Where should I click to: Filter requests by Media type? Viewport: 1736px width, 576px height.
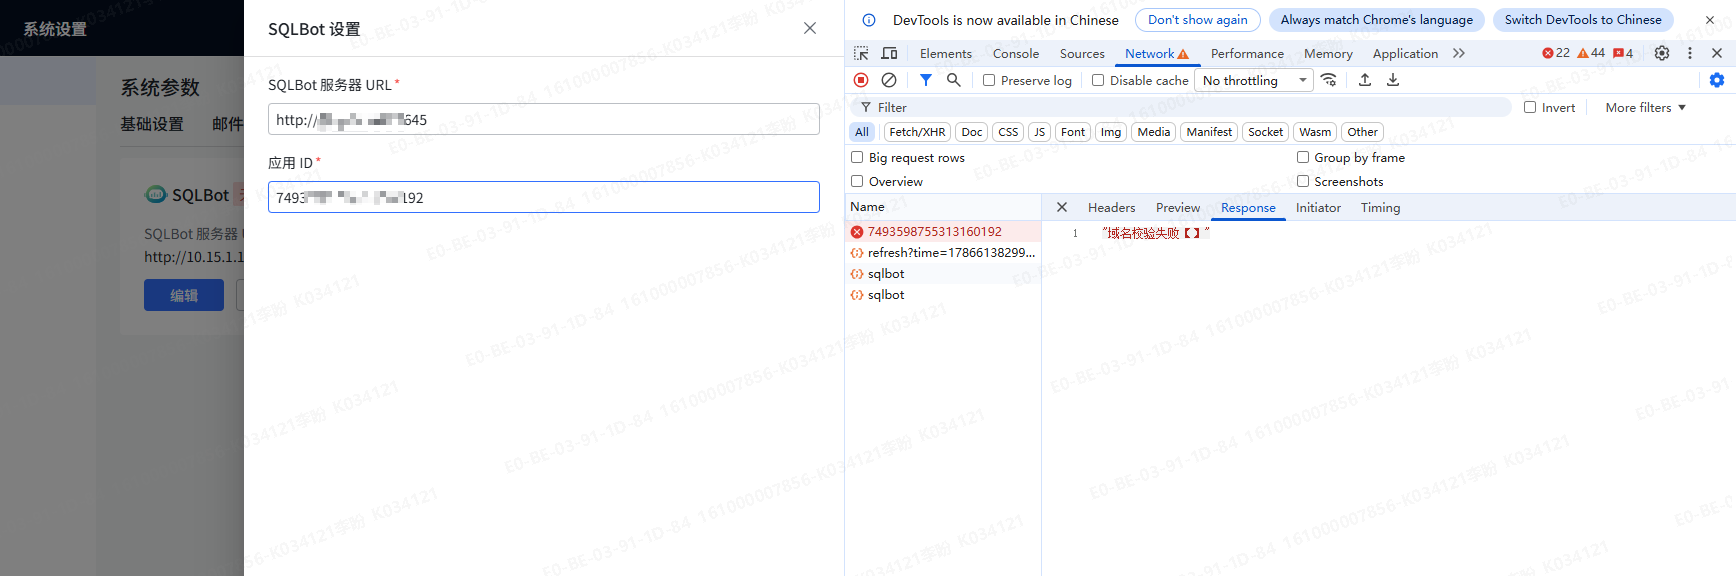click(1153, 132)
